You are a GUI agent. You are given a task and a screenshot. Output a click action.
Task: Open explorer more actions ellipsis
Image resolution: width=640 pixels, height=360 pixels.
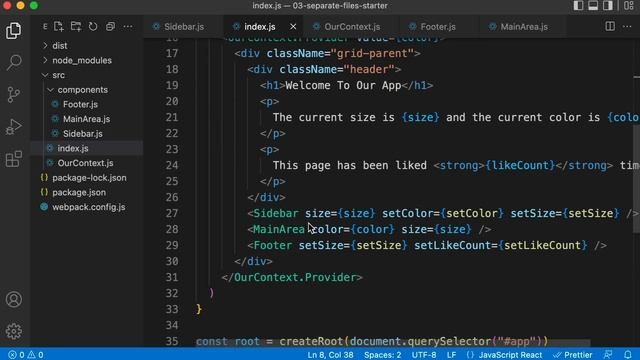[x=128, y=27]
